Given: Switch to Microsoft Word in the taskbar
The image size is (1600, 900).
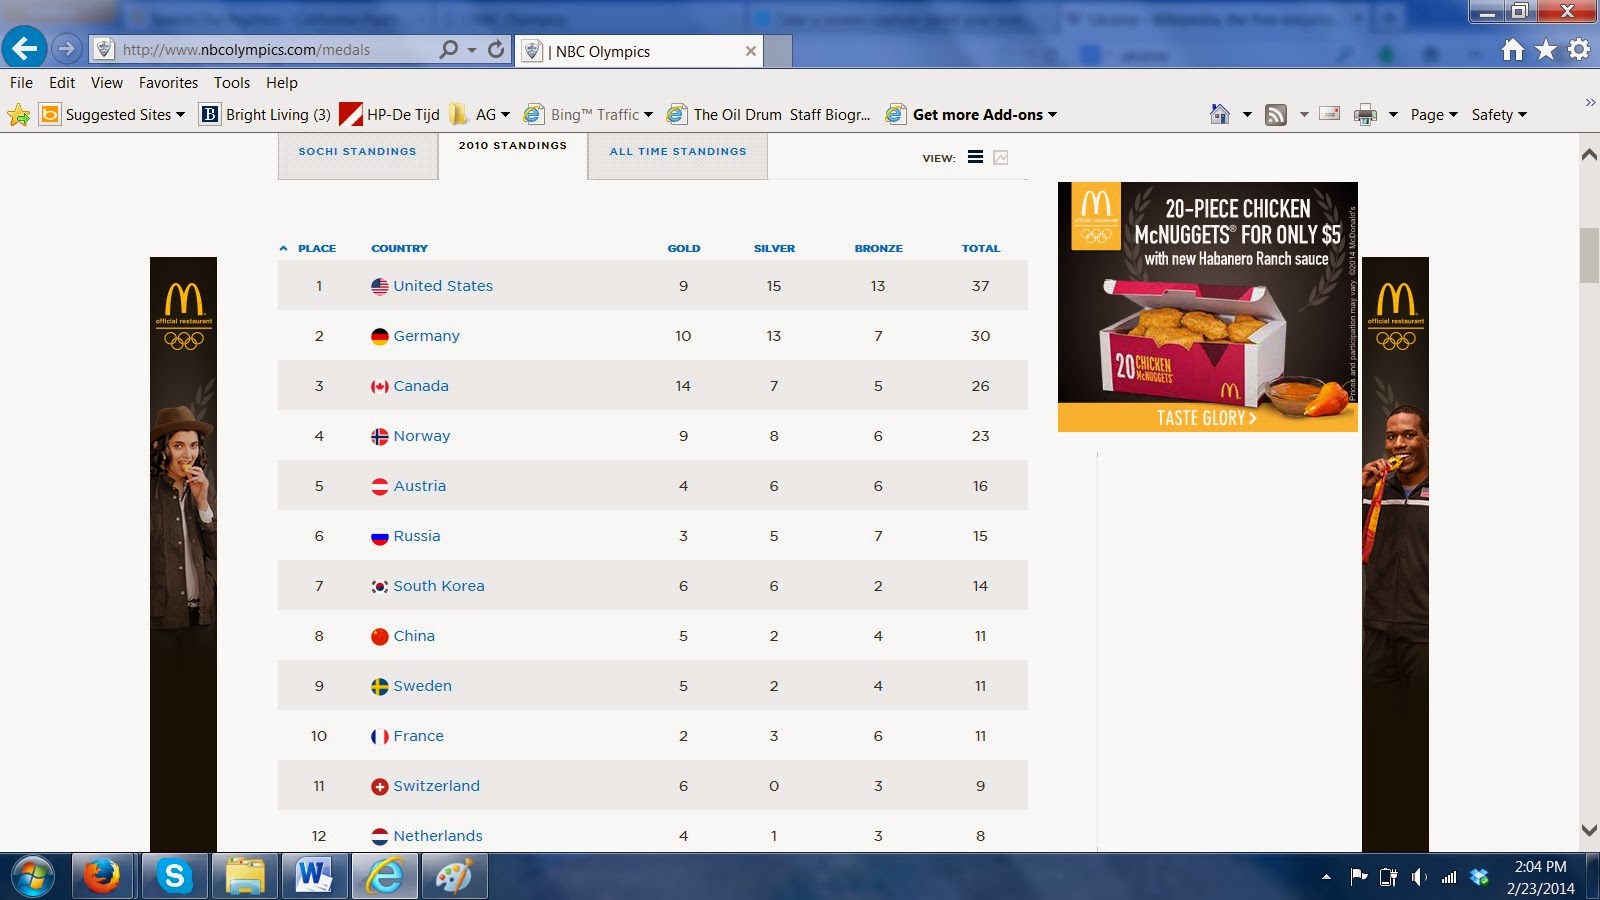Looking at the screenshot, I should point(314,877).
